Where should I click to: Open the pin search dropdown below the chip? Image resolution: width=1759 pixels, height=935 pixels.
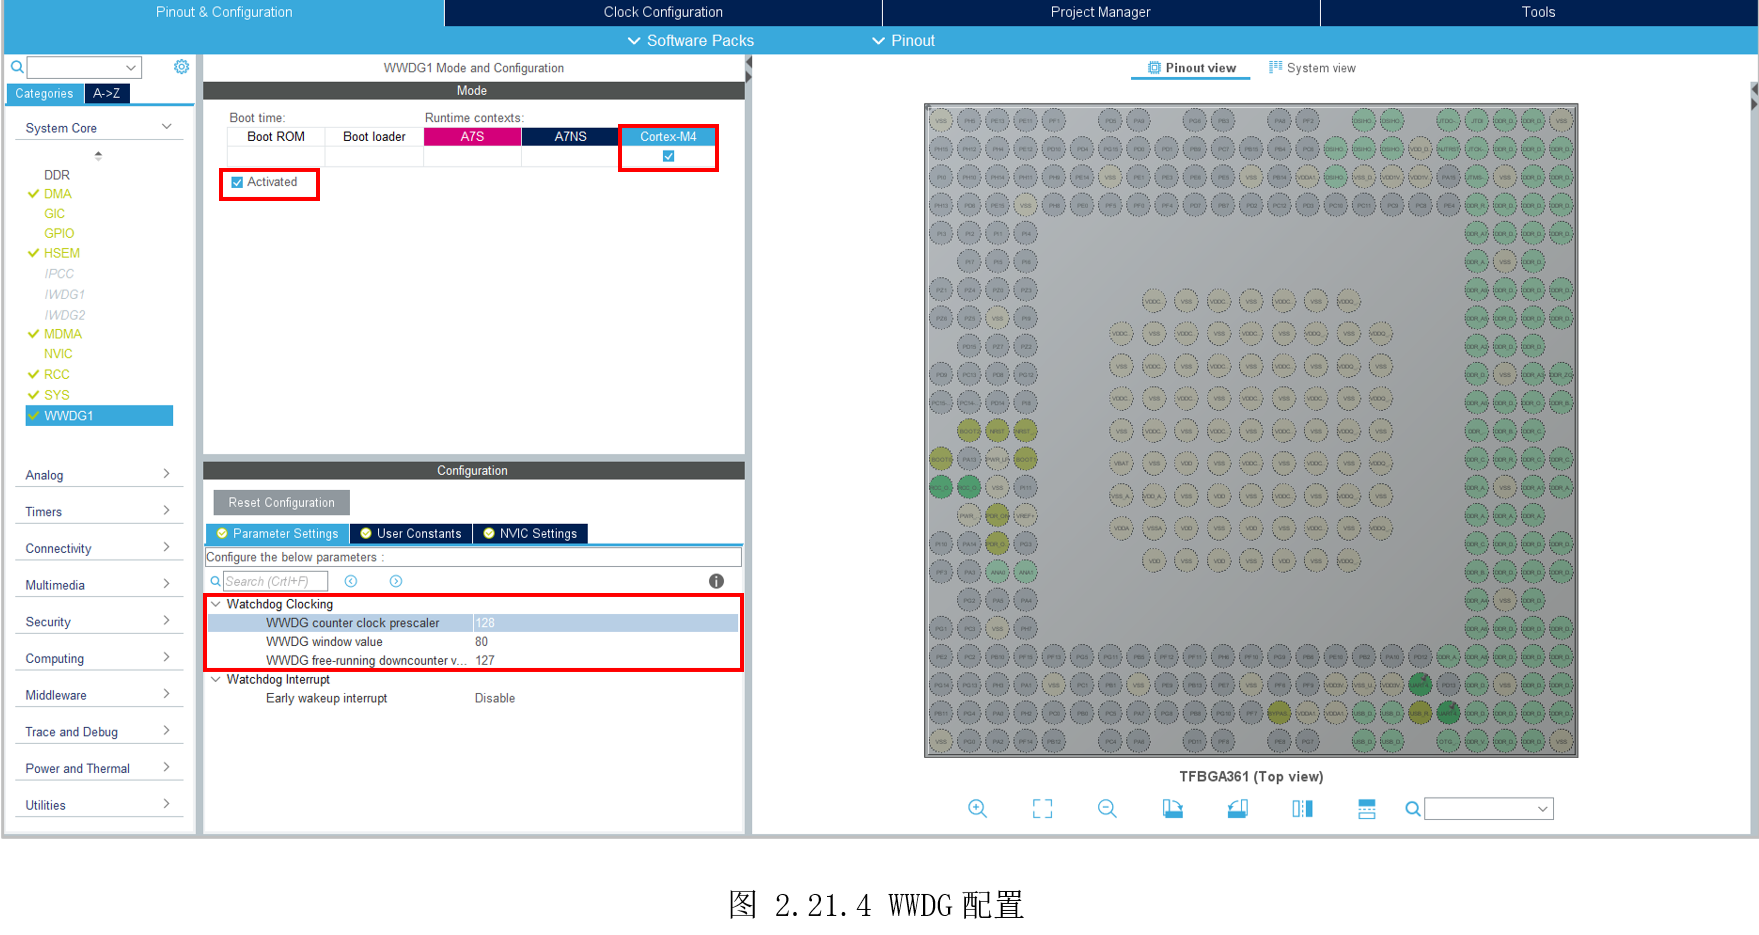click(x=1542, y=809)
